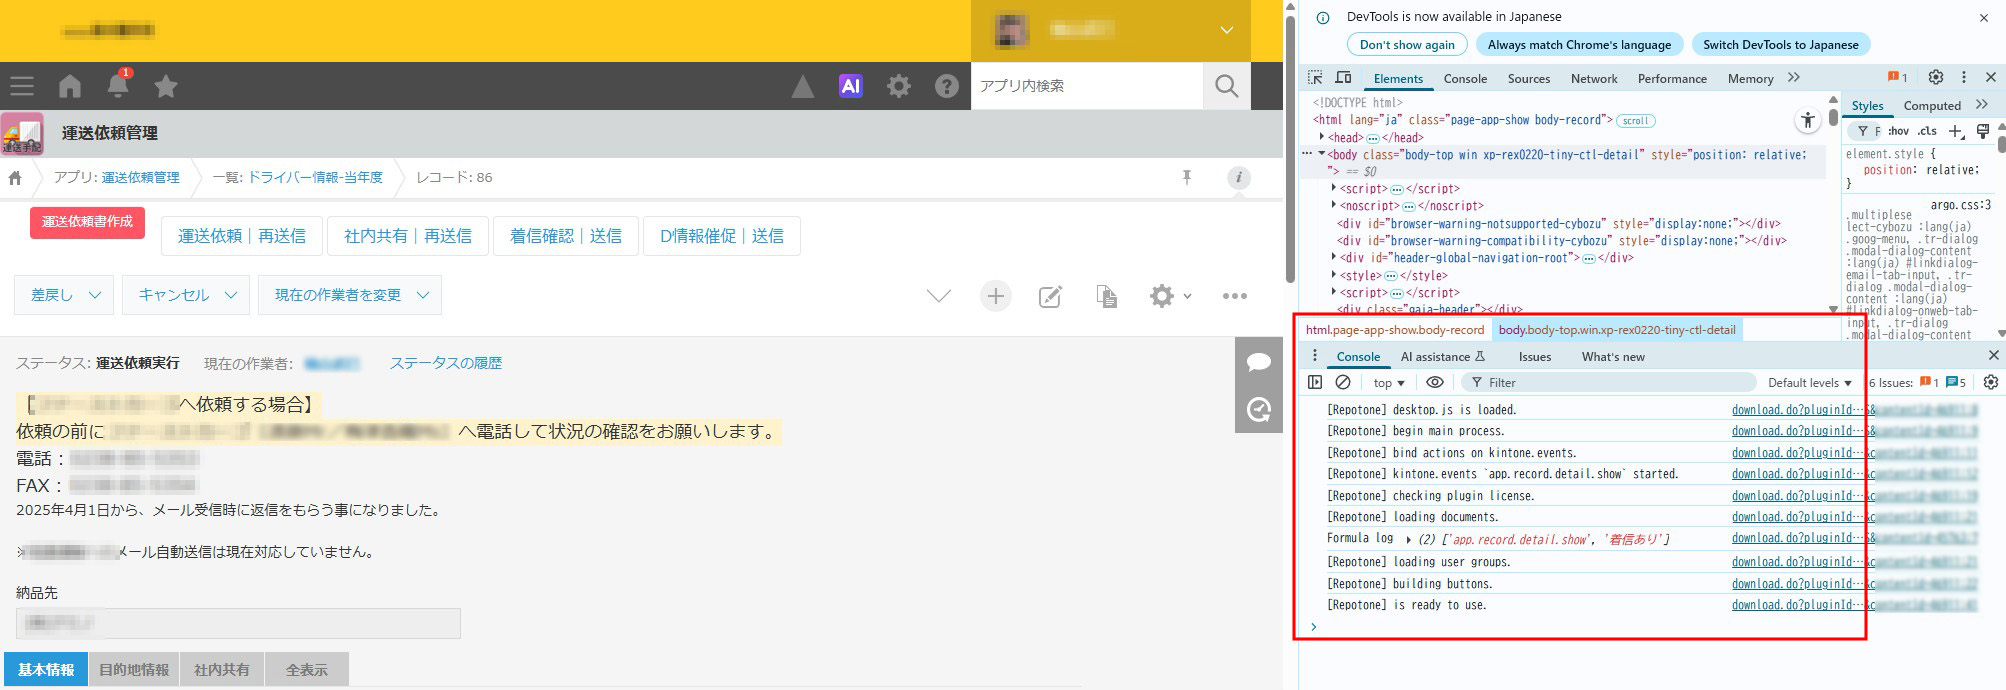Click the AI assistant icon

click(x=850, y=86)
